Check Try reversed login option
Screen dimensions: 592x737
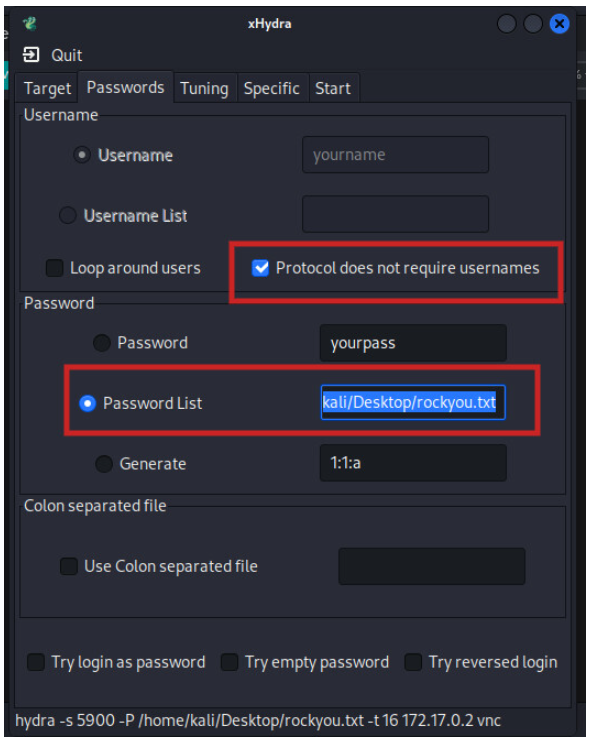(x=413, y=662)
